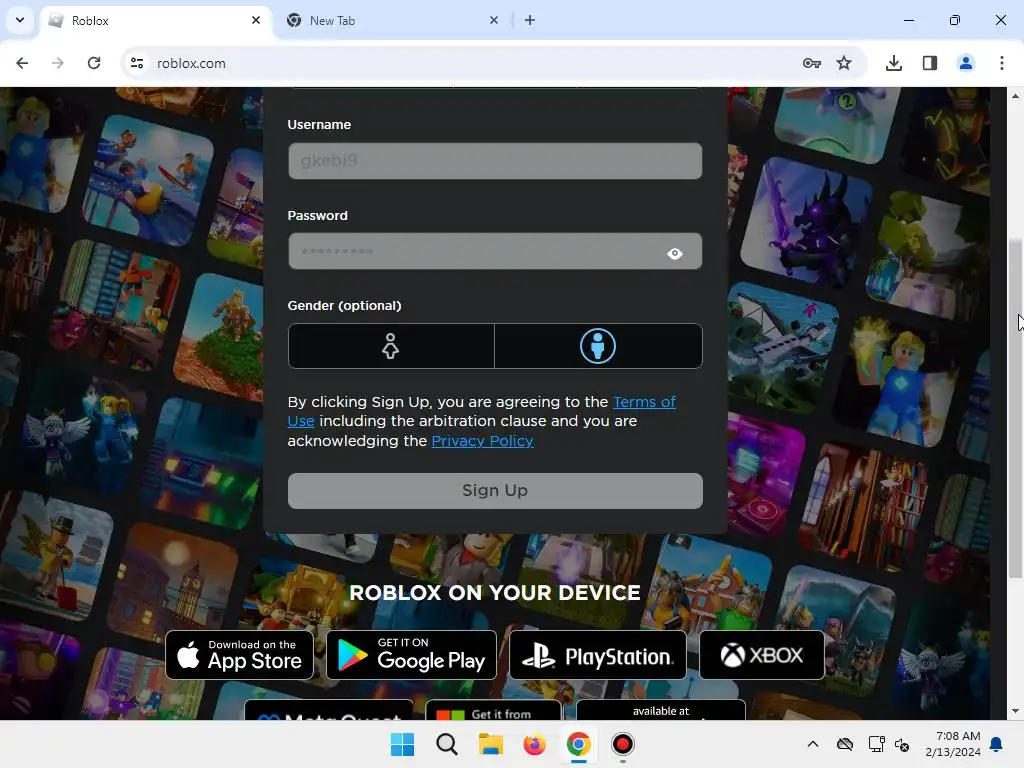Screen dimensions: 1024x768
Task: Open Download on the App Store badge
Action: (x=239, y=655)
